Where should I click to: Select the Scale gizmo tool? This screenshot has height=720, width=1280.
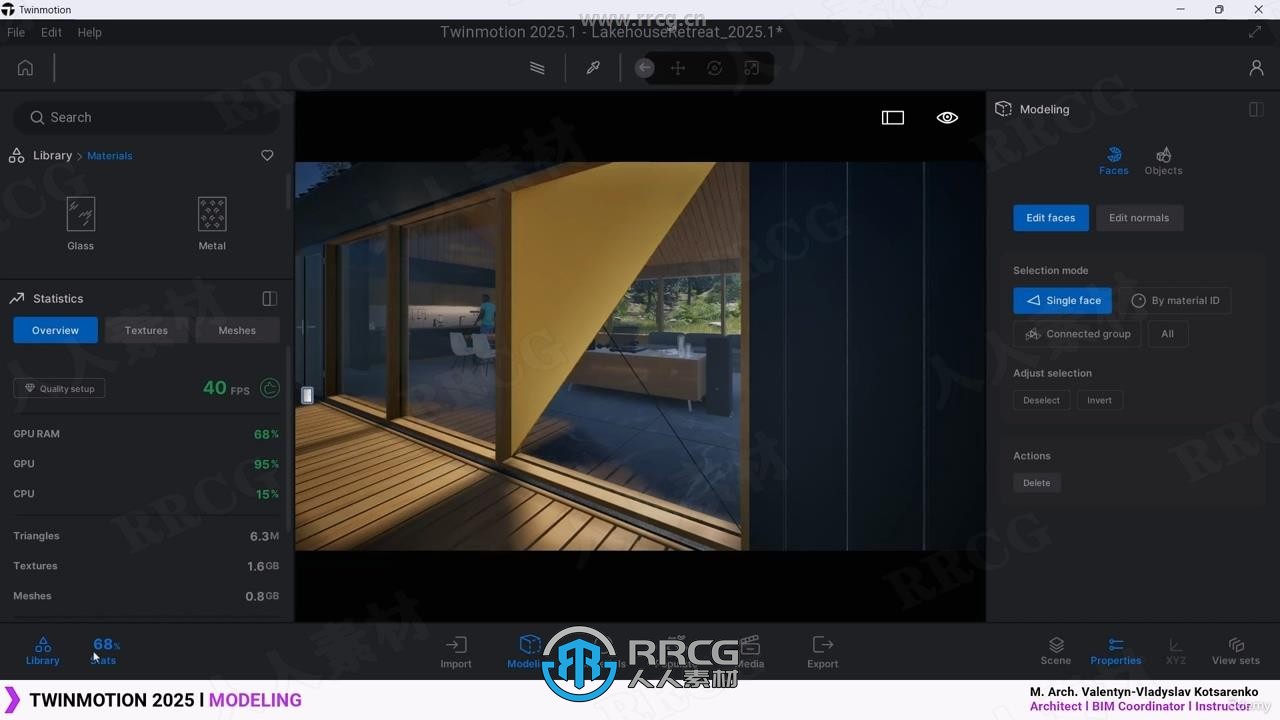tap(751, 68)
